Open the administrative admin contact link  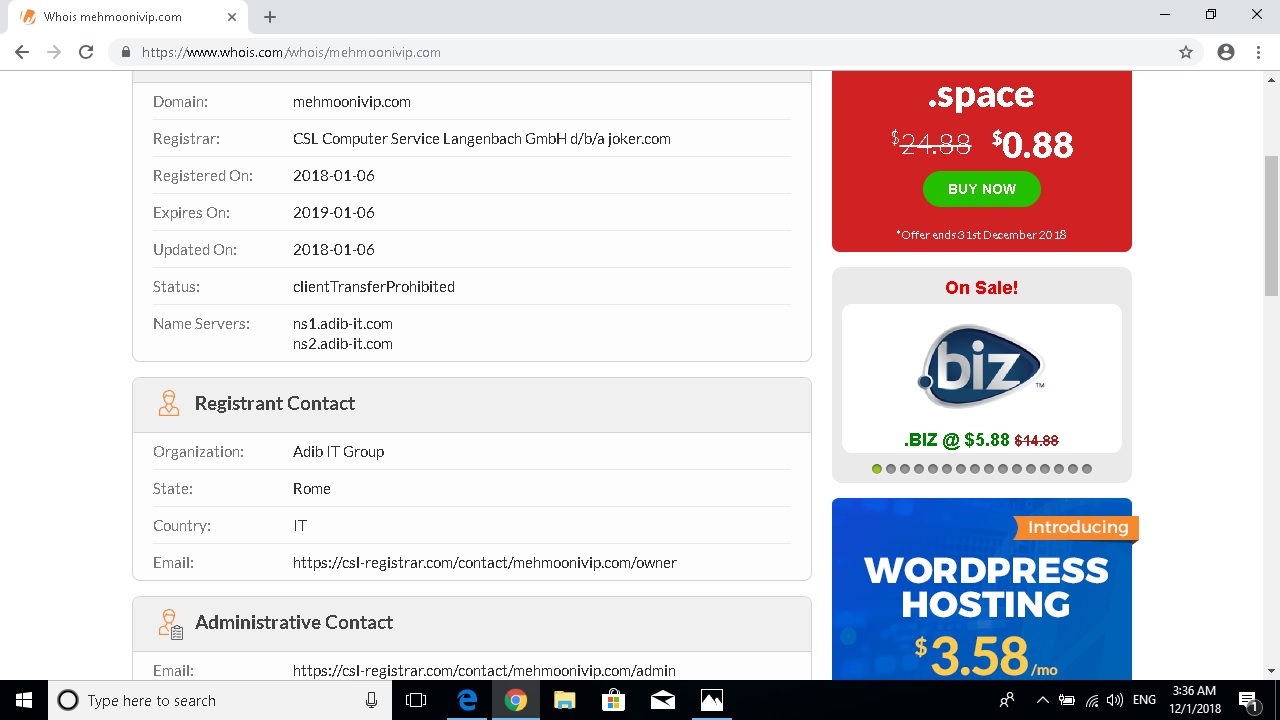point(484,671)
